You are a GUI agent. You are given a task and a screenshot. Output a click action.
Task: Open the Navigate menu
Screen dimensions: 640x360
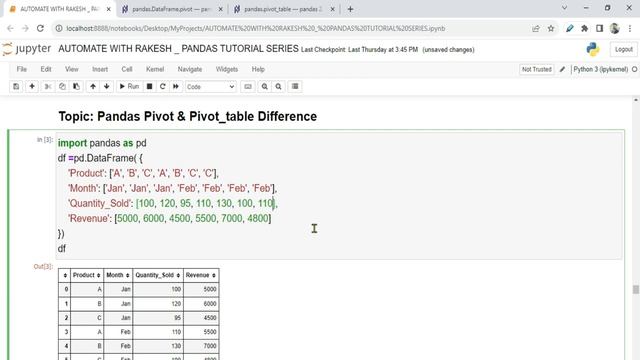190,69
